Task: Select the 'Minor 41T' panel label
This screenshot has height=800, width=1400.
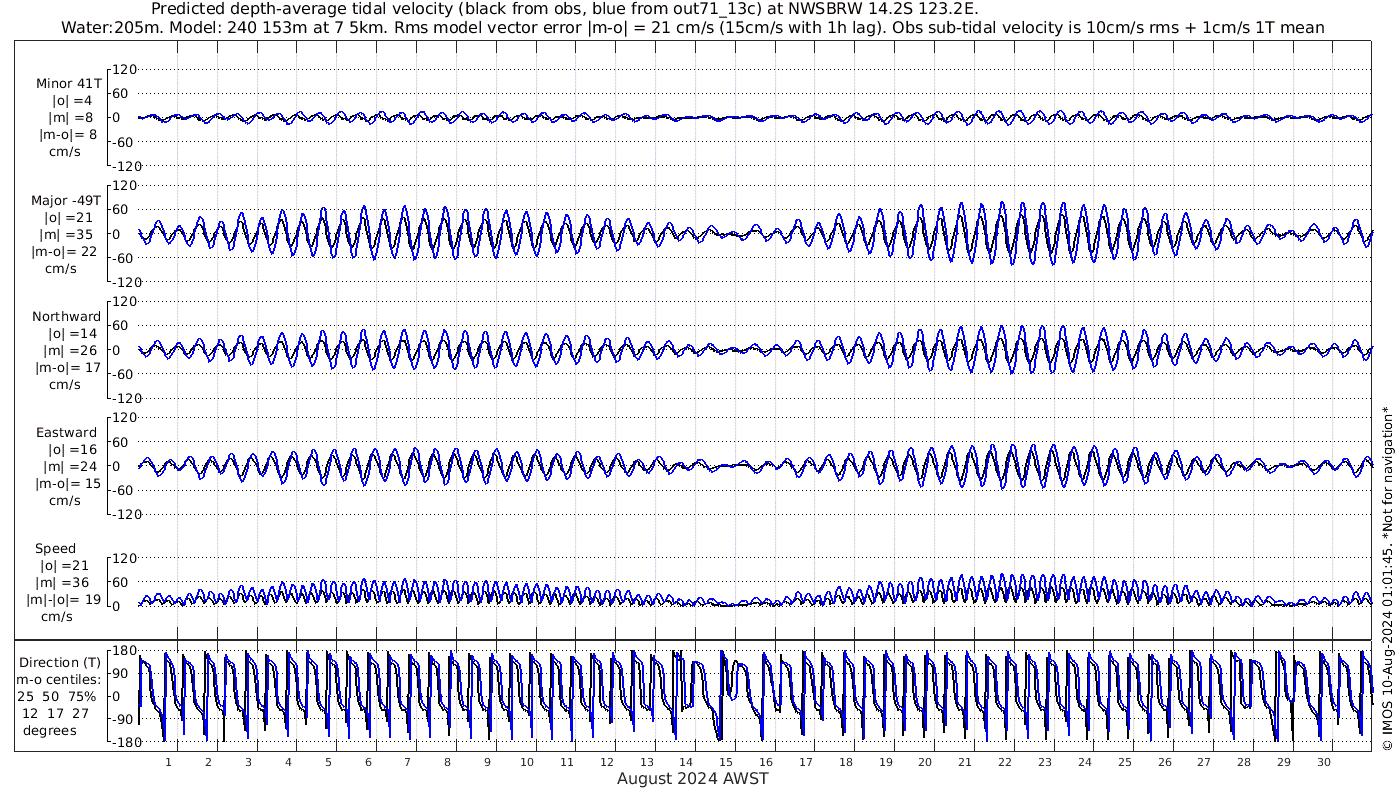Action: point(67,84)
